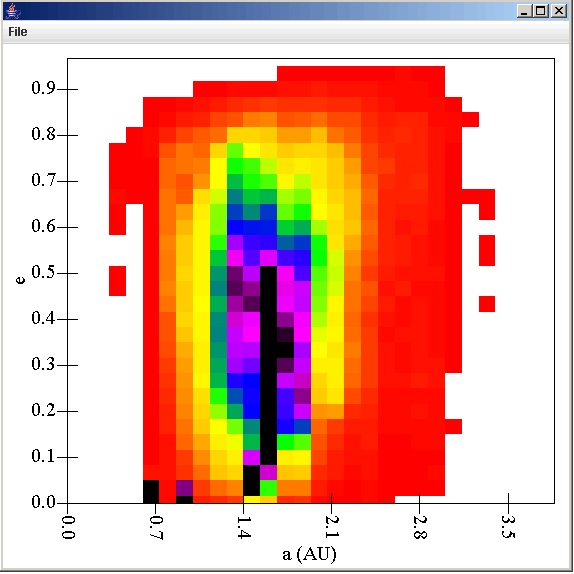Select the 'a (AU)' x-axis label
The width and height of the screenshot is (574, 574).
pyautogui.click(x=309, y=554)
